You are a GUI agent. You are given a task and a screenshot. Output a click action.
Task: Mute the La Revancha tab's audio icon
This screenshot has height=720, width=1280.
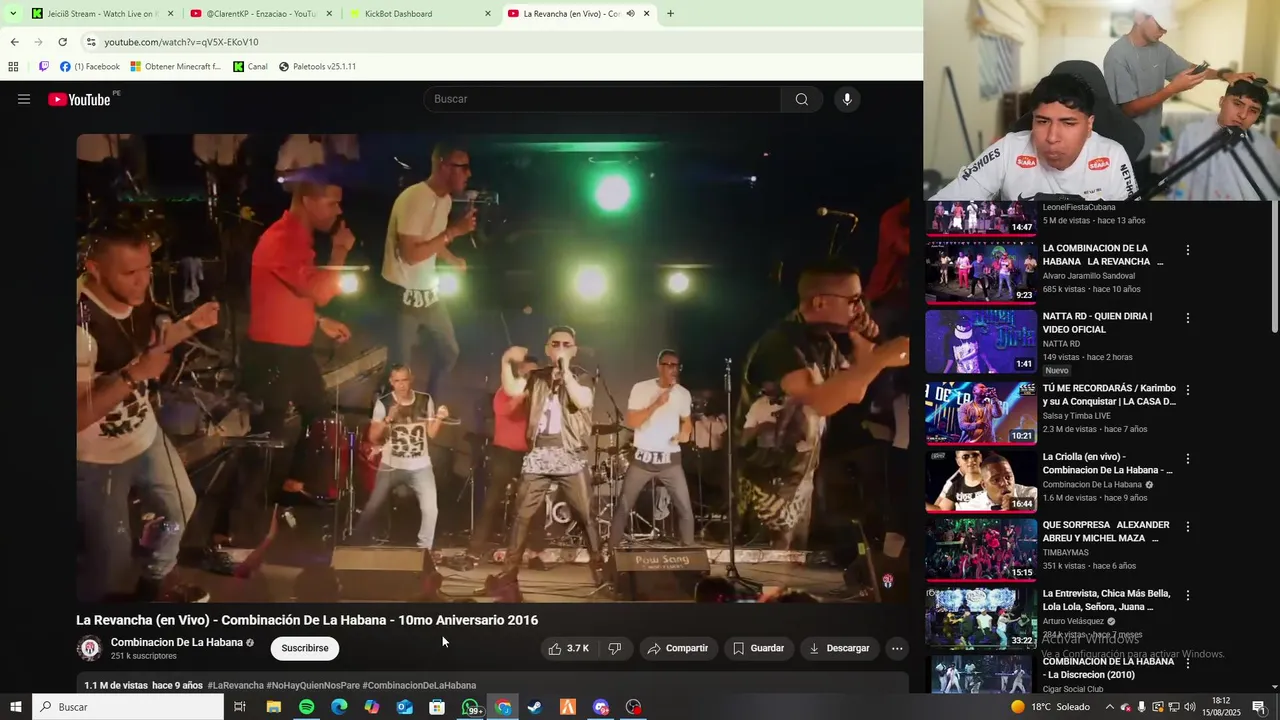(x=630, y=14)
